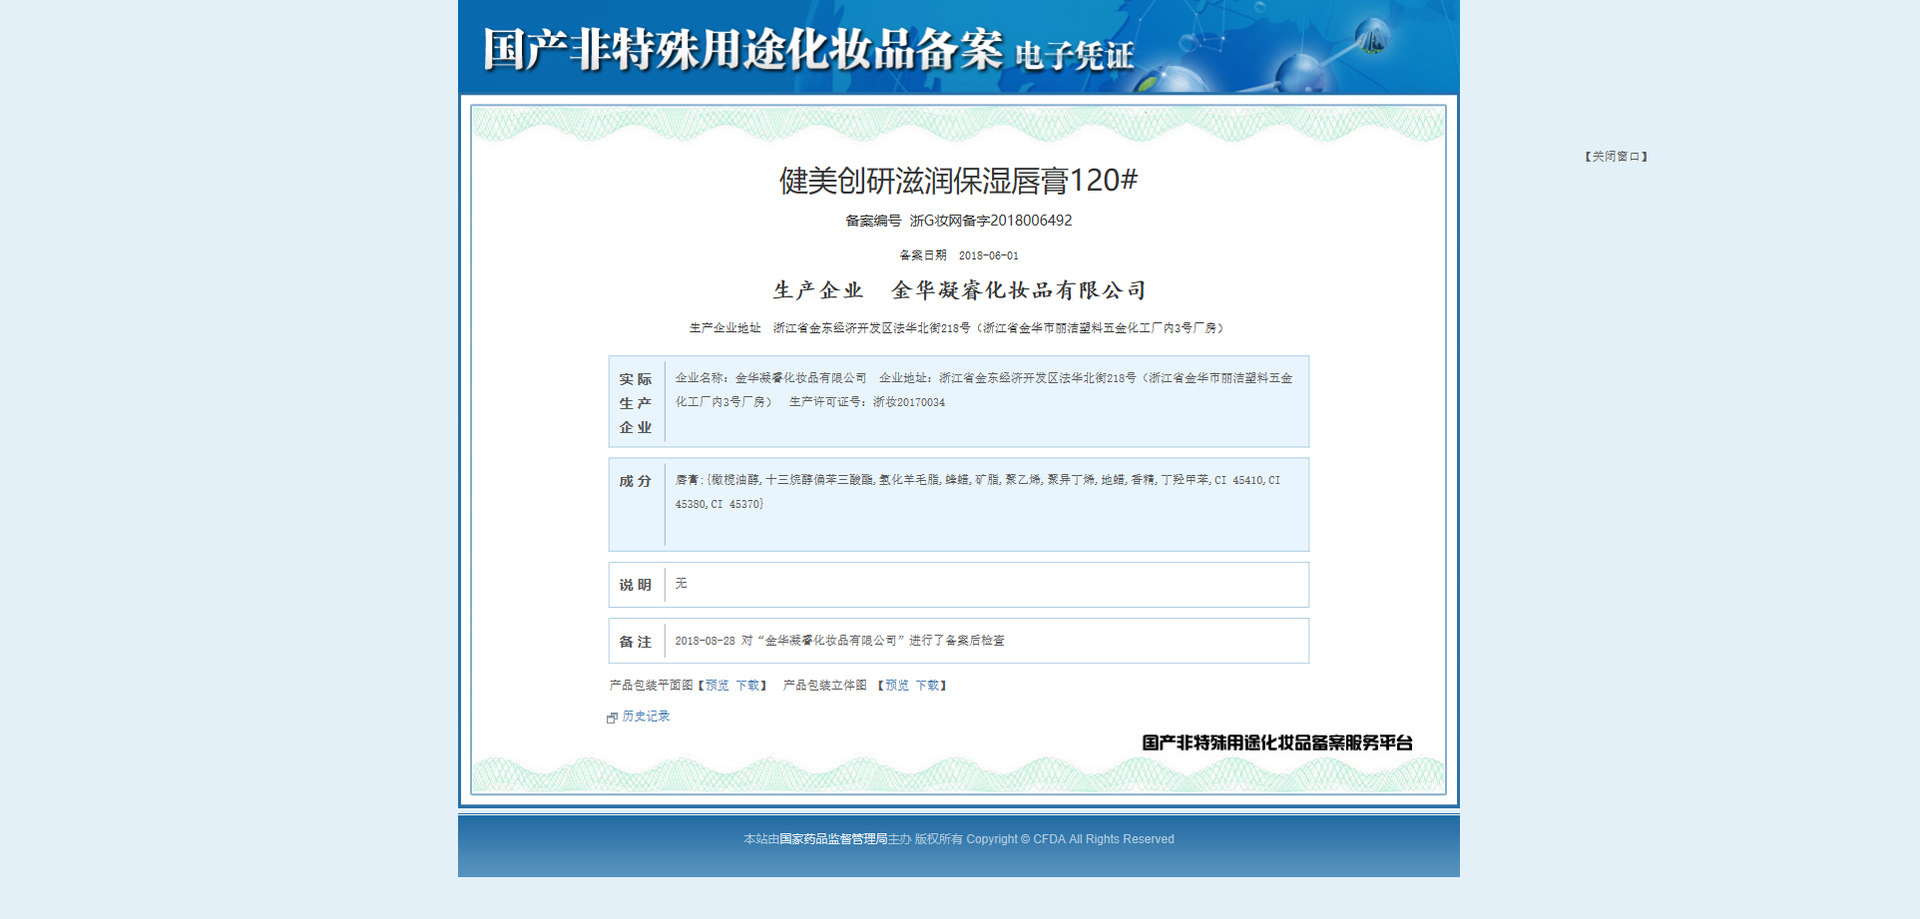
Task: Click the record number 浙G妆网备字2018006492
Action: coord(990,220)
